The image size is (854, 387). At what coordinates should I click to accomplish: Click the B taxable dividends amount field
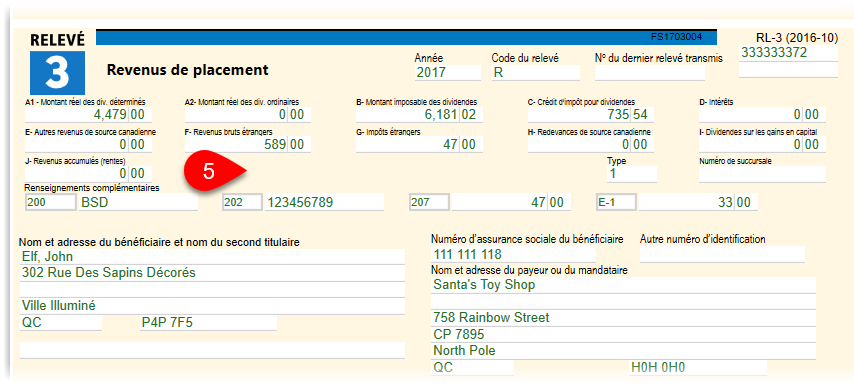(x=419, y=114)
